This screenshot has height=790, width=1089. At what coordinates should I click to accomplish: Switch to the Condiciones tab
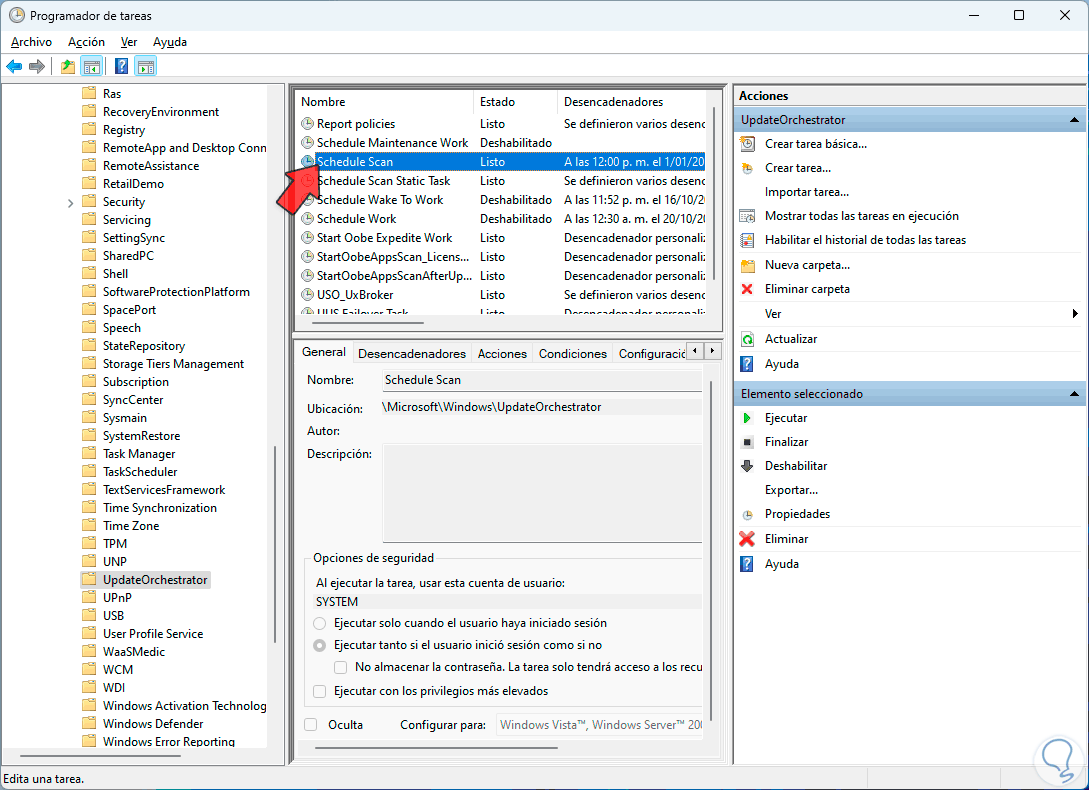[x=572, y=354]
